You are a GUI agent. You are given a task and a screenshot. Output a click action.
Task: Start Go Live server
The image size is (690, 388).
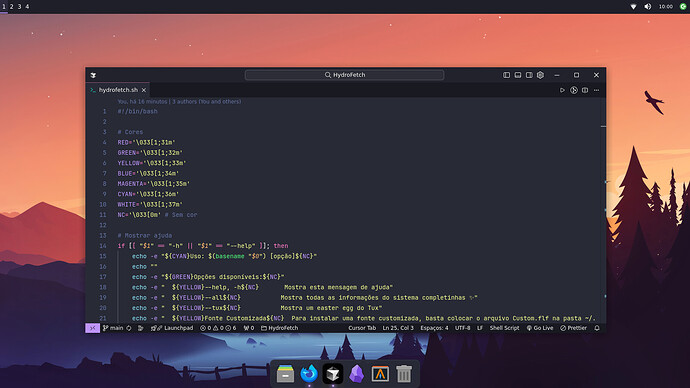point(540,328)
